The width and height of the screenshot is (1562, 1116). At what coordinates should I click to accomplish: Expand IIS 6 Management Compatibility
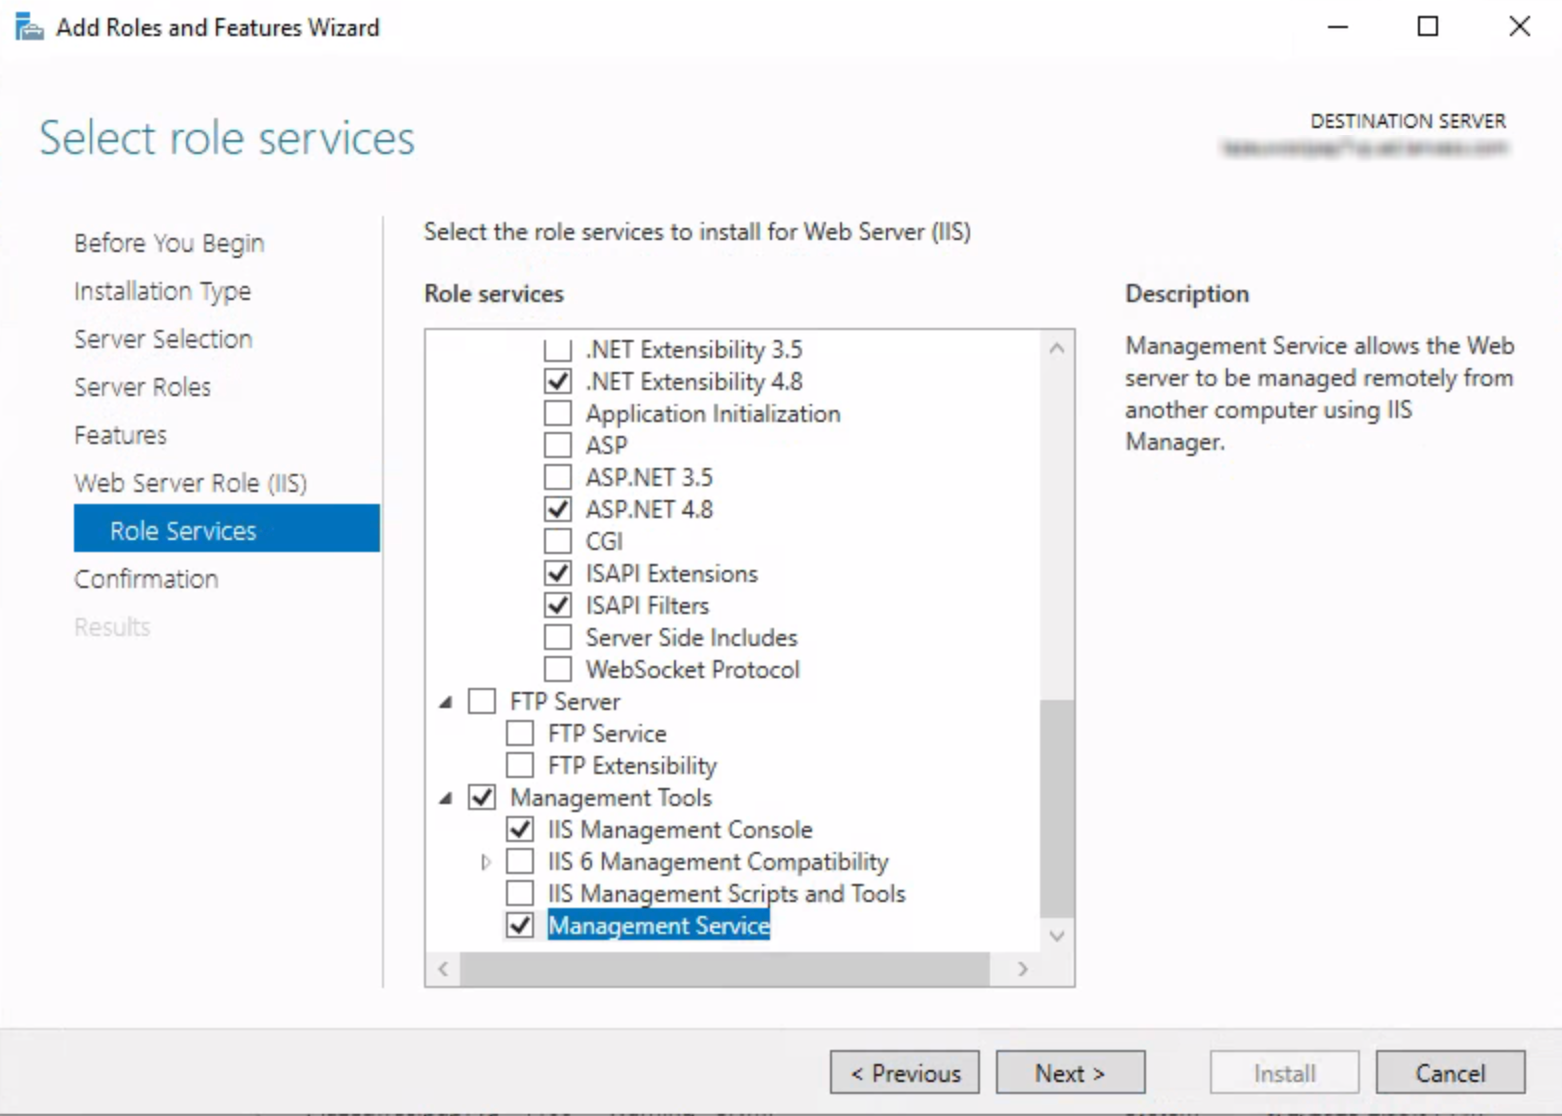point(486,861)
